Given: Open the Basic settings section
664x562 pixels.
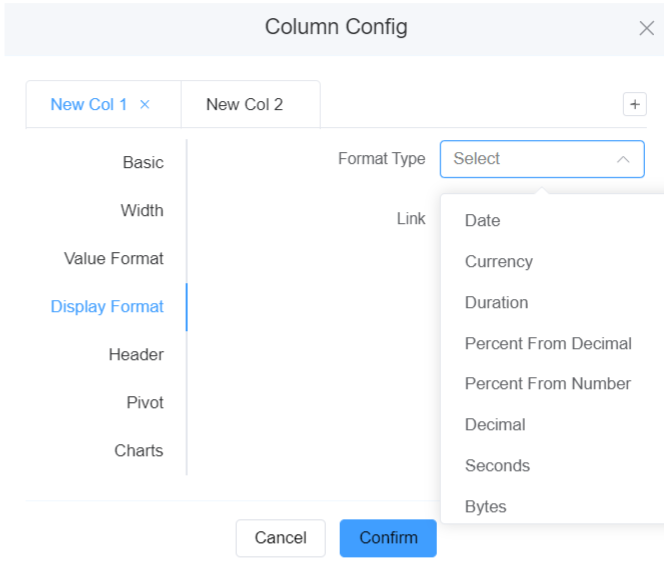Looking at the screenshot, I should tap(143, 162).
